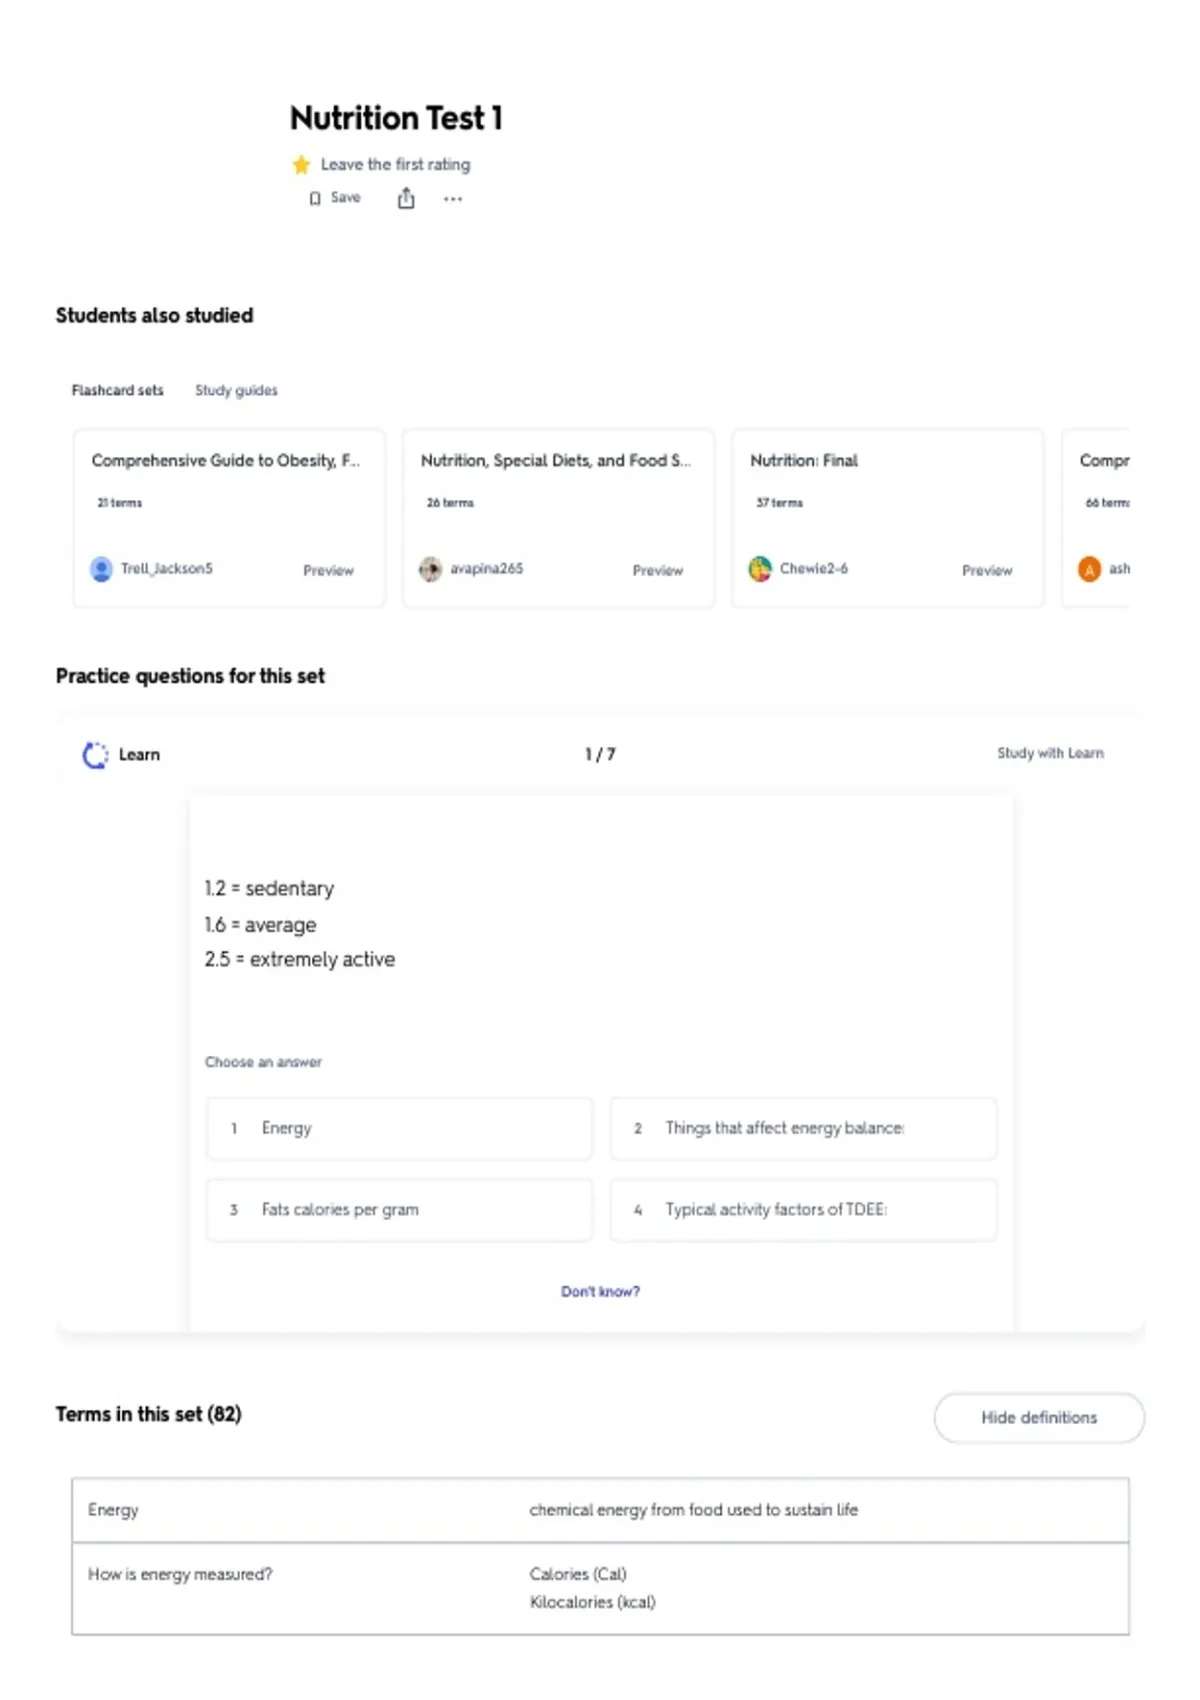Image resolution: width=1200 pixels, height=1700 pixels.
Task: Select the Energy term row
Action: pyautogui.click(x=600, y=1510)
